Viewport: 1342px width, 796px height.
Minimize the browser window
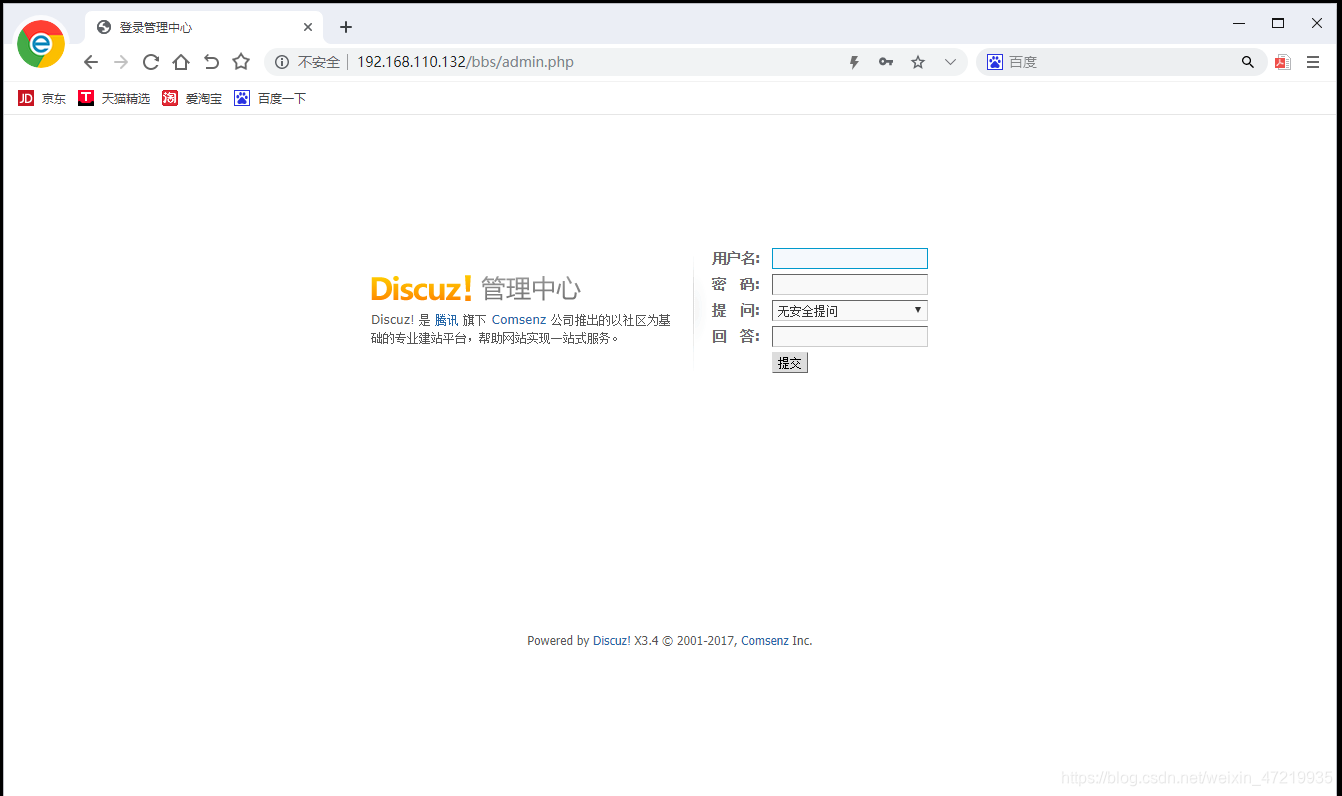1239,23
